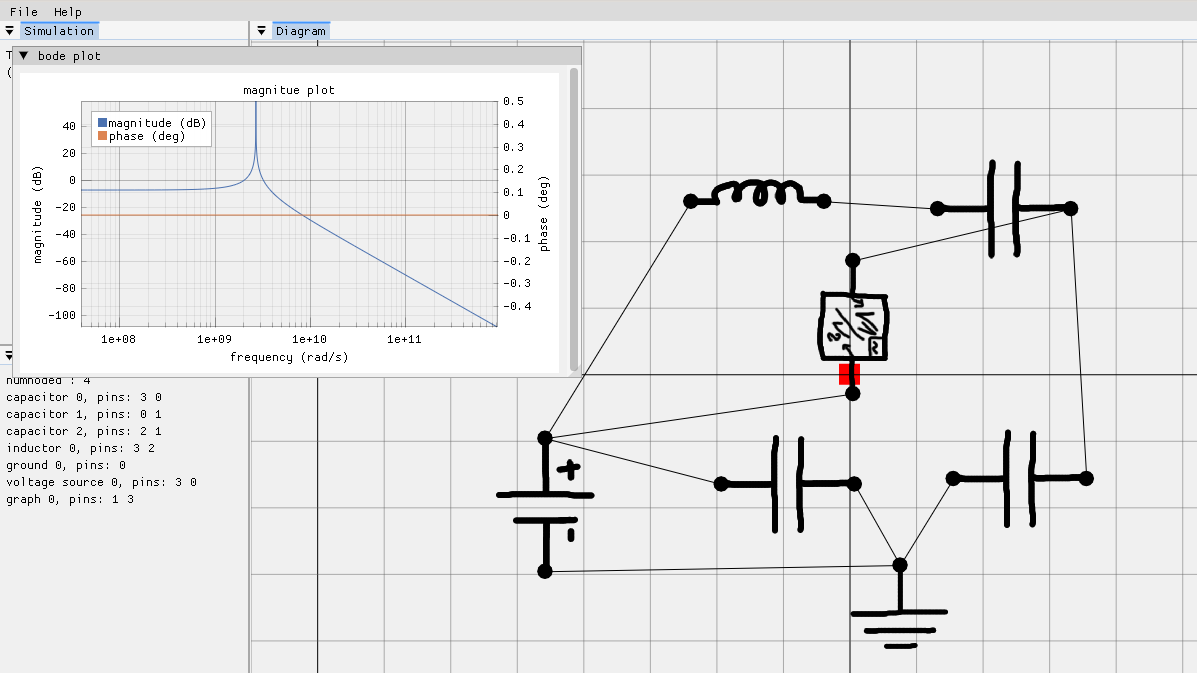Click the bottom right capacitor's right pin

tap(1087, 478)
